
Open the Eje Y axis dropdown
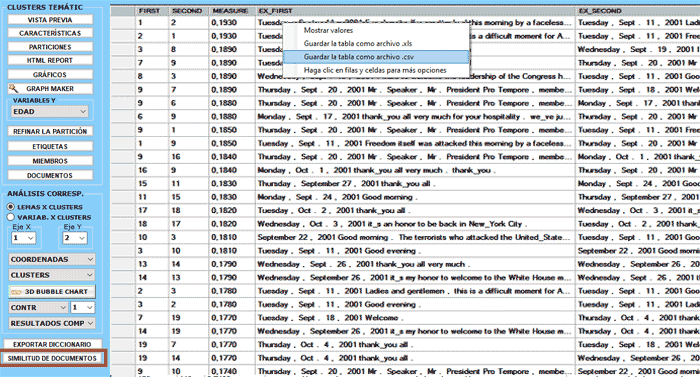coord(75,238)
